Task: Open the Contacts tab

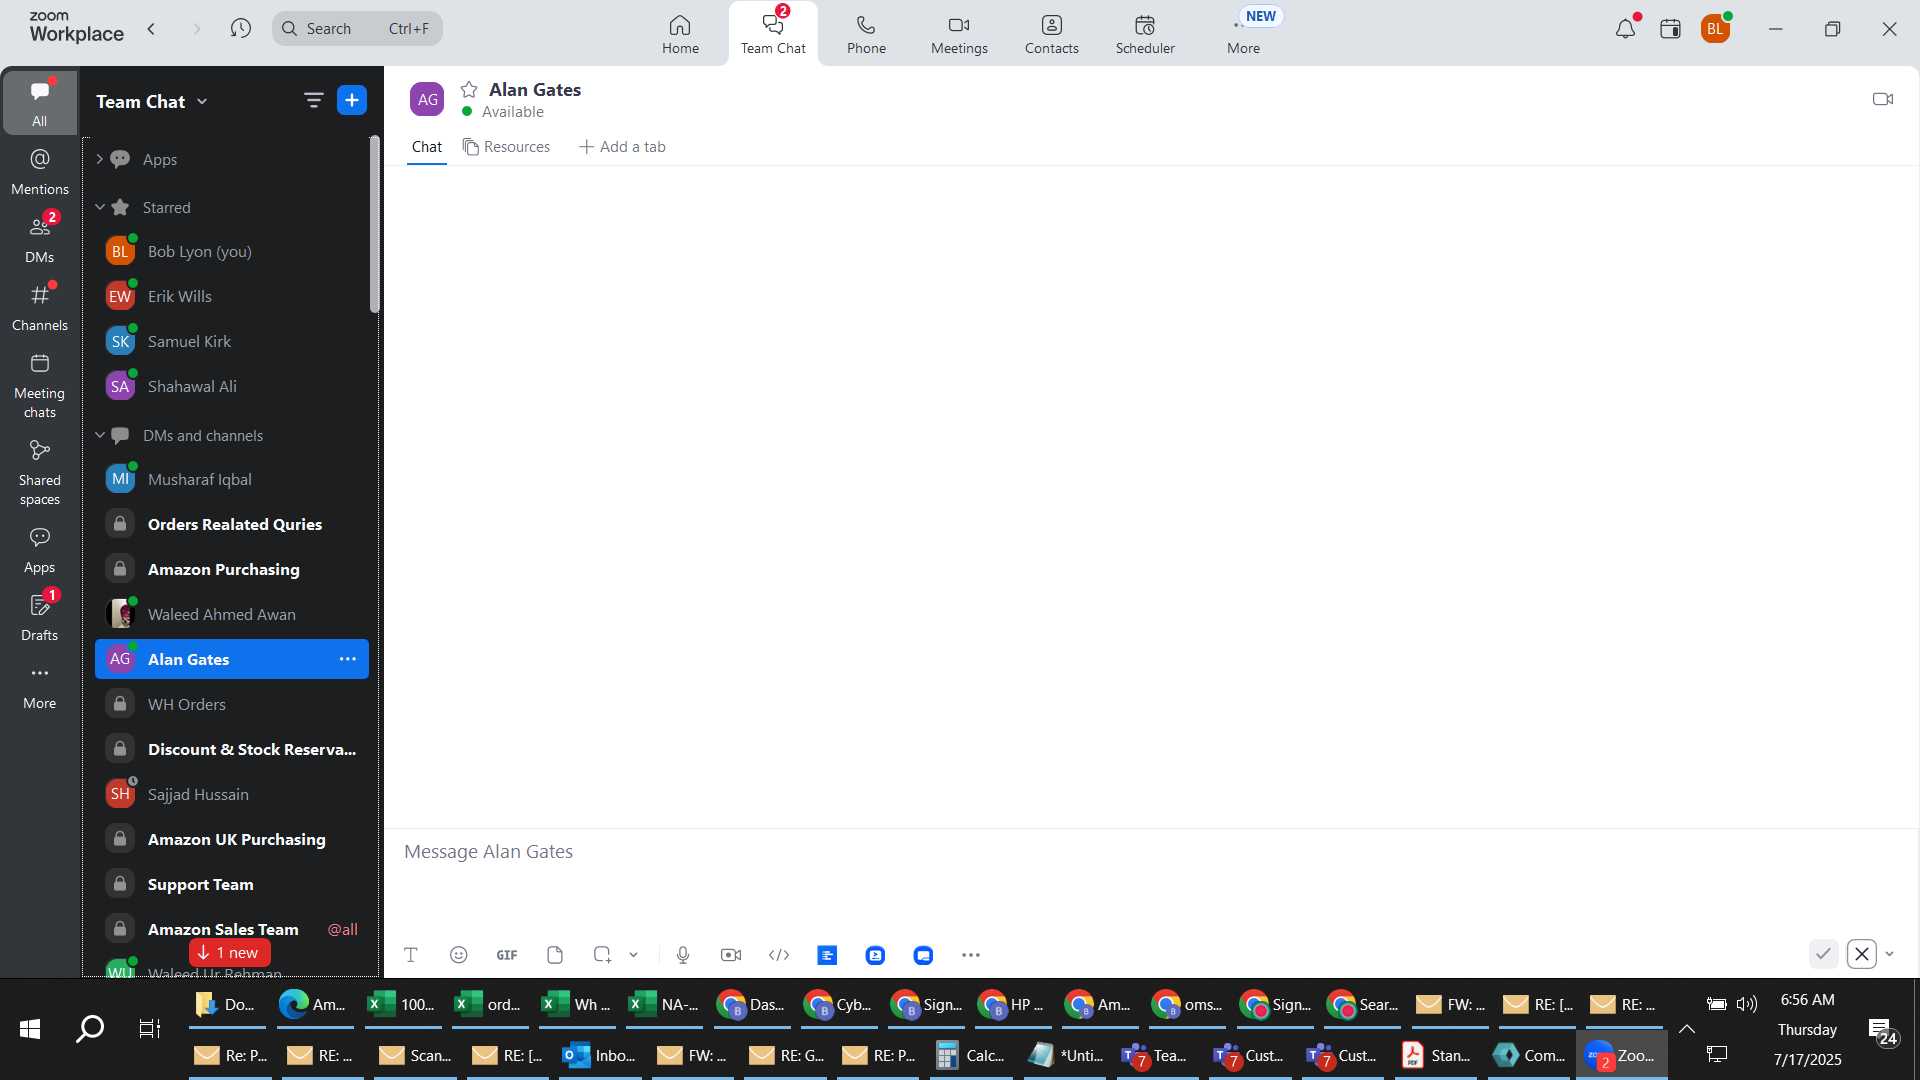Action: pyautogui.click(x=1052, y=34)
